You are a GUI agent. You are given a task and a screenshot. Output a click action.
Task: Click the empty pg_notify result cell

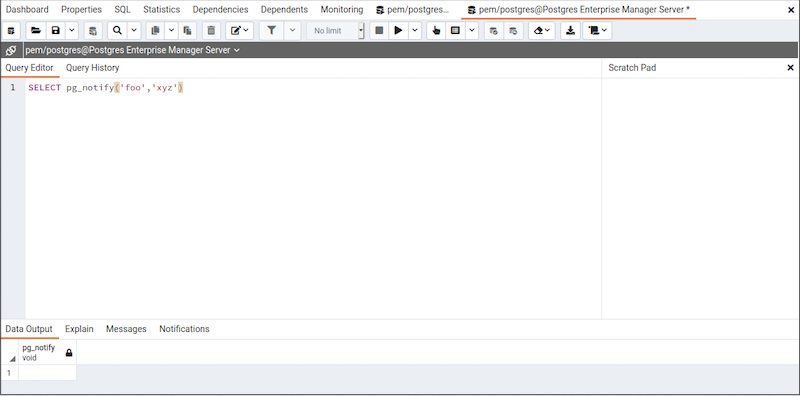point(47,373)
